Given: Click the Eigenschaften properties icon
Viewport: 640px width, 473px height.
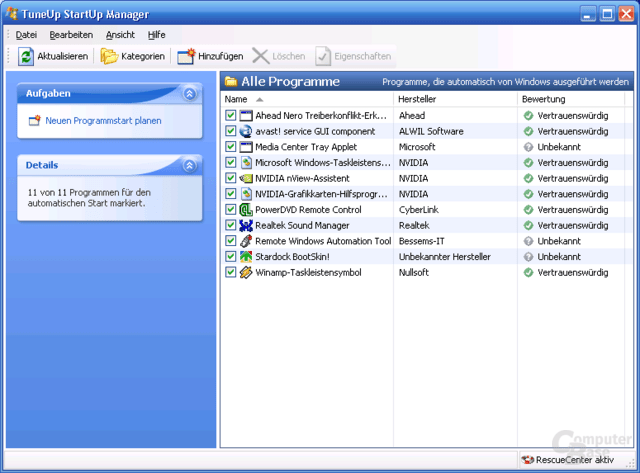Looking at the screenshot, I should [323, 56].
